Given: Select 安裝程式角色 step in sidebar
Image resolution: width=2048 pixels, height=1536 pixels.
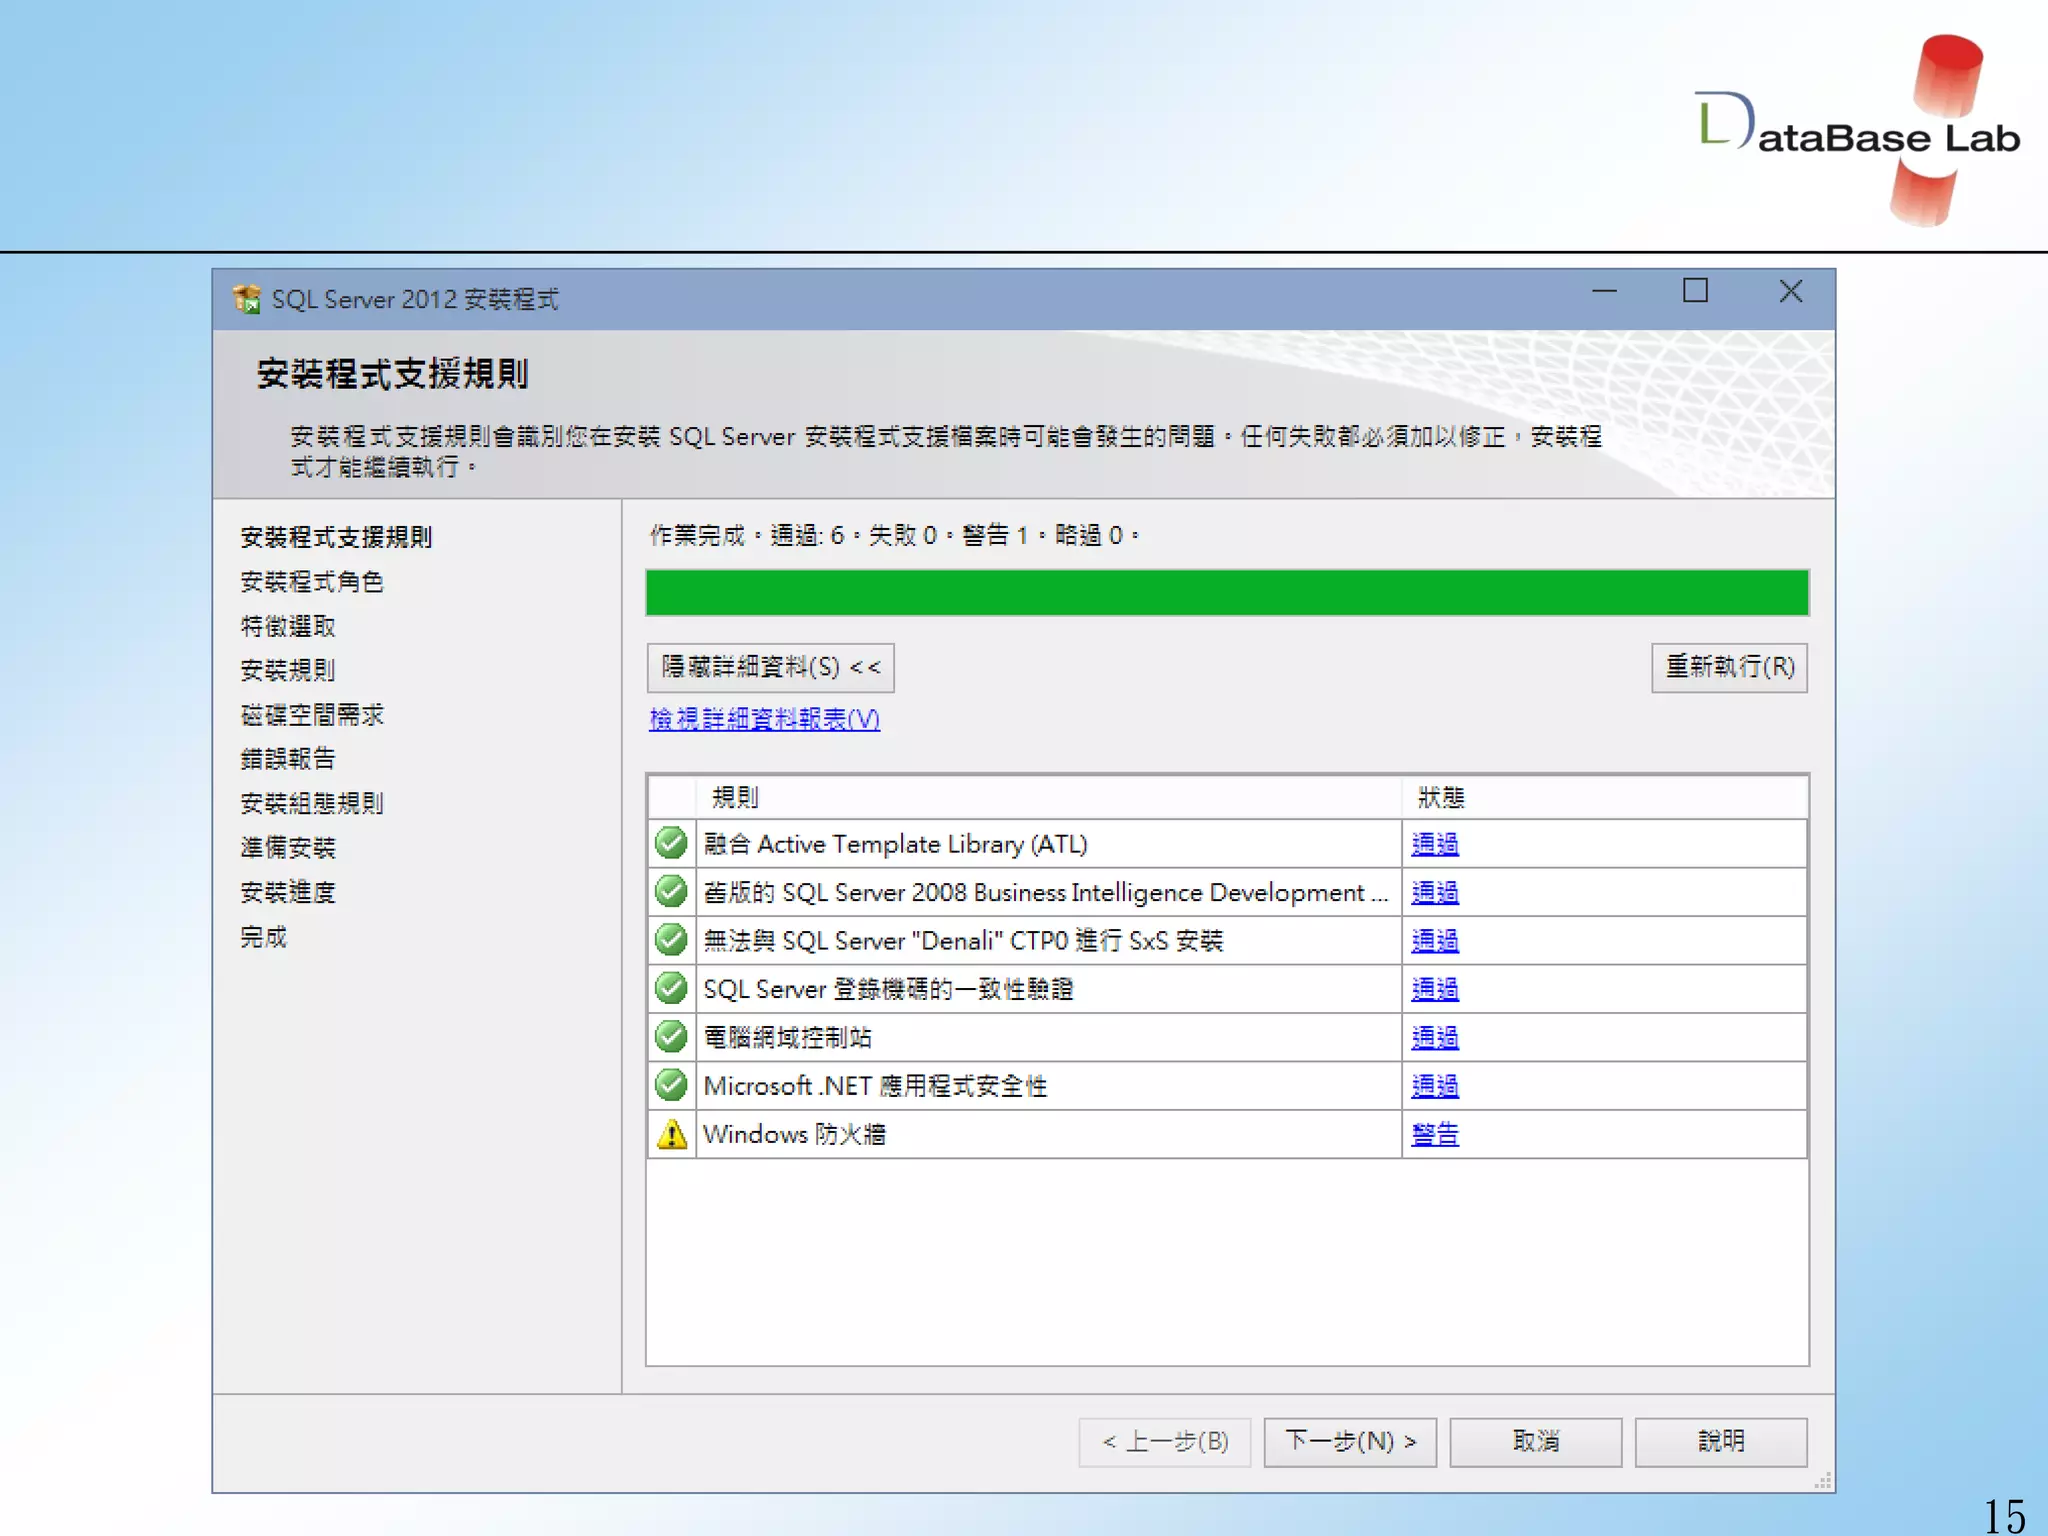Looking at the screenshot, I should [x=312, y=582].
